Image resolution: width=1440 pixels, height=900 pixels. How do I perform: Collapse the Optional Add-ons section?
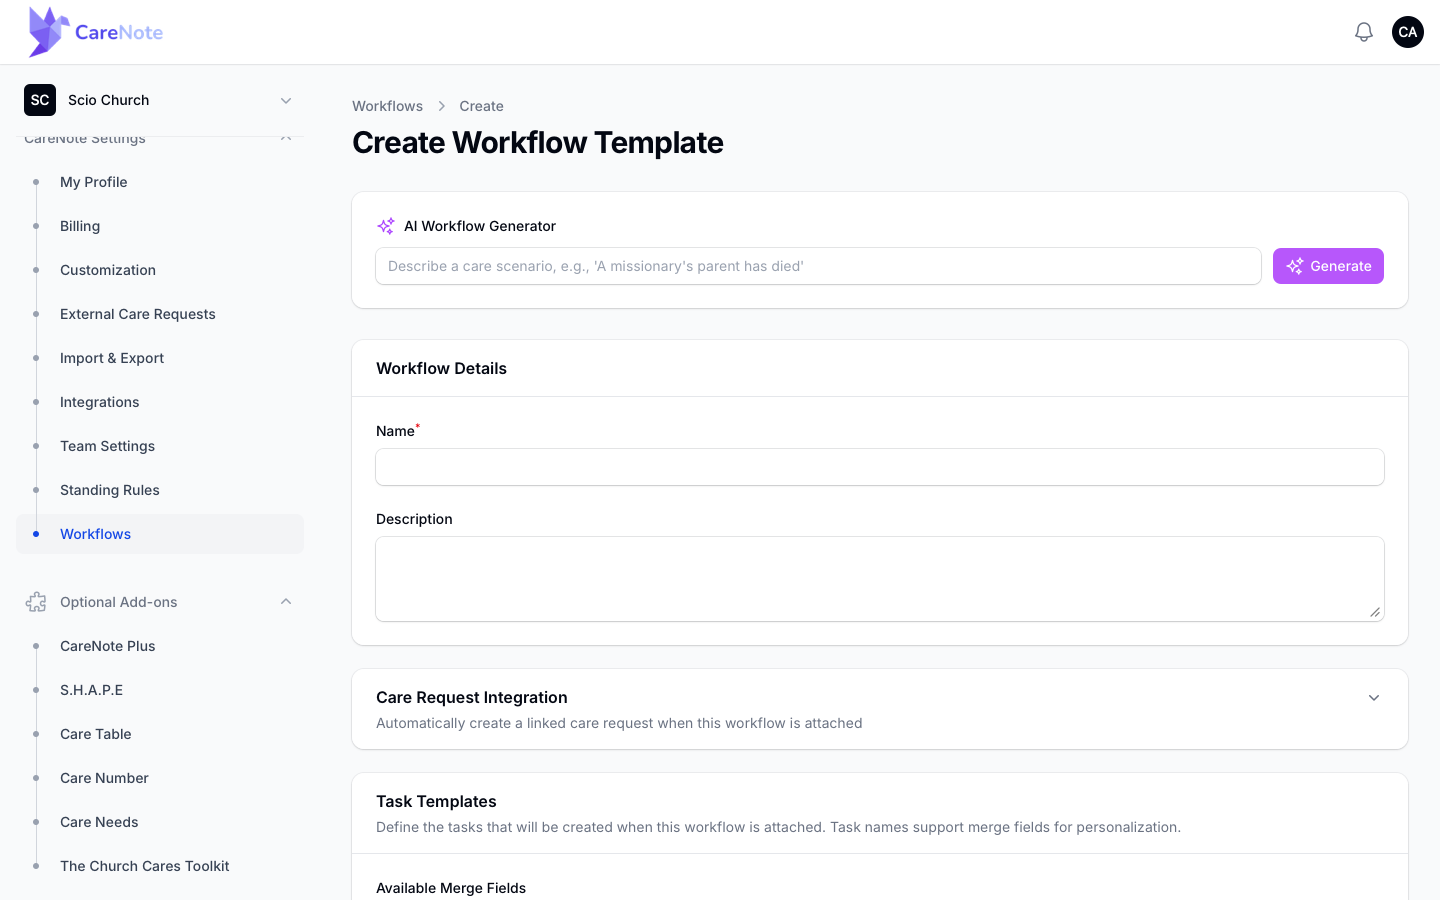[286, 602]
